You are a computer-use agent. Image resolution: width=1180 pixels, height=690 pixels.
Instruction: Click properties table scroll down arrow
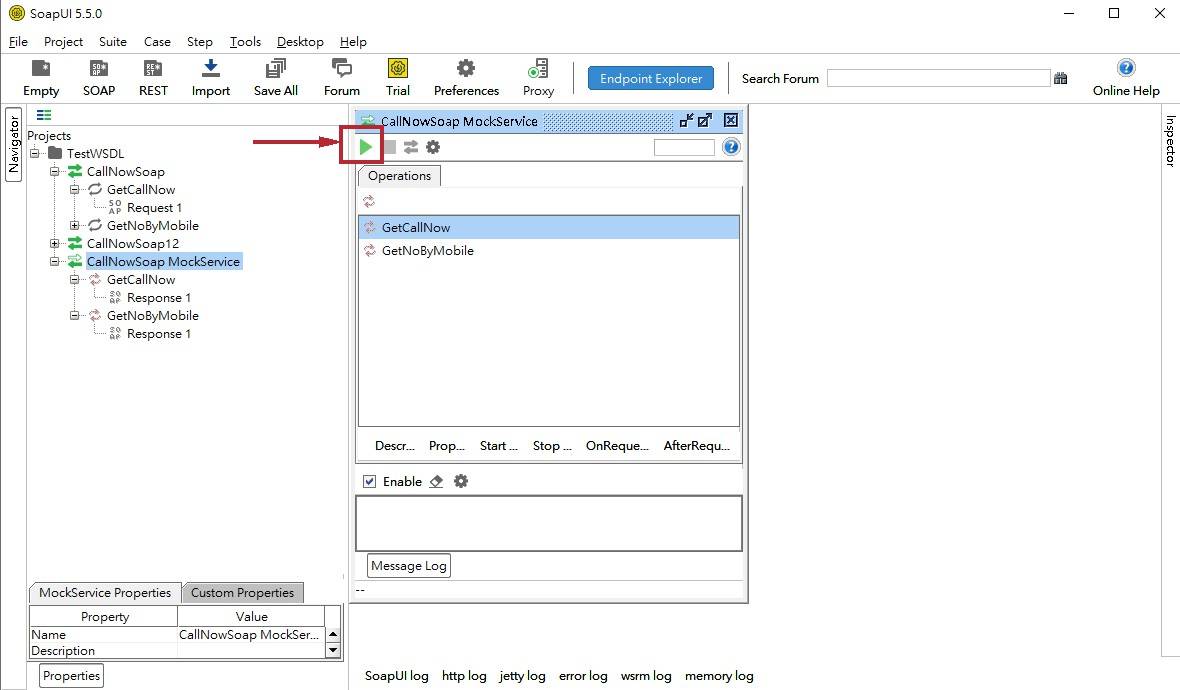pyautogui.click(x=333, y=650)
